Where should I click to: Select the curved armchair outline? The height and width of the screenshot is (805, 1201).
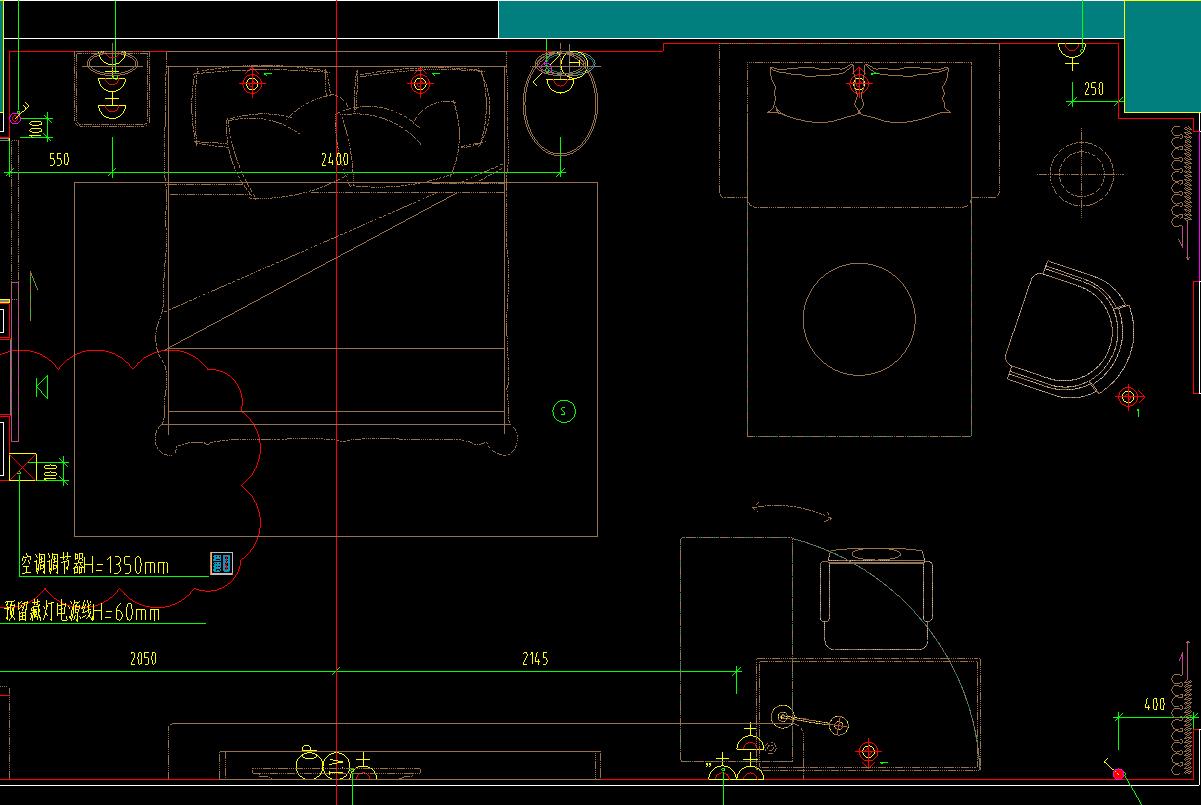click(1068, 329)
